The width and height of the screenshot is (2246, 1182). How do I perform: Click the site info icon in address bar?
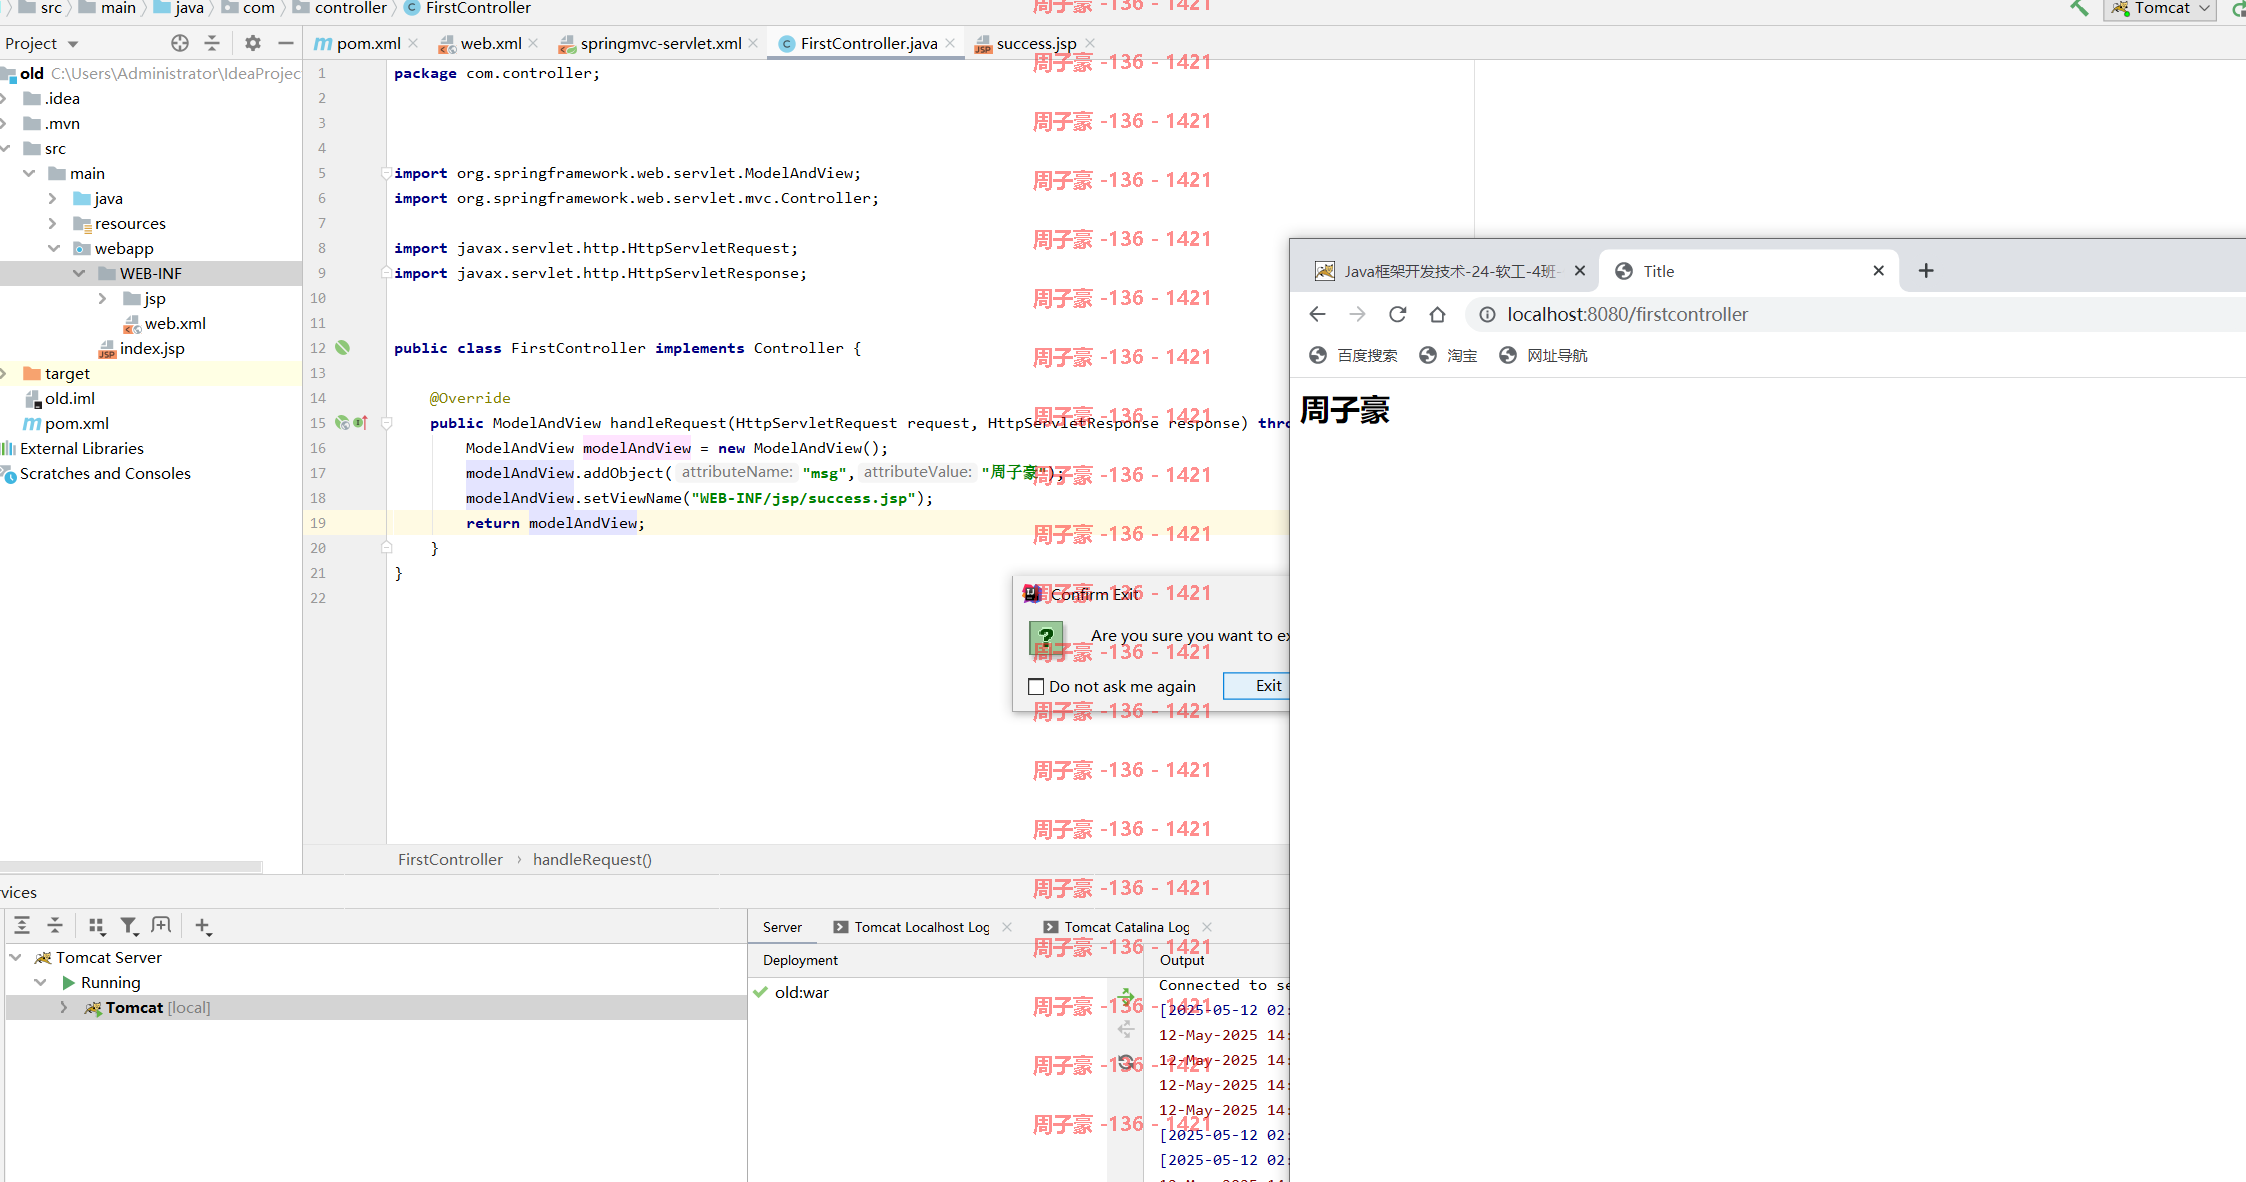(1487, 314)
